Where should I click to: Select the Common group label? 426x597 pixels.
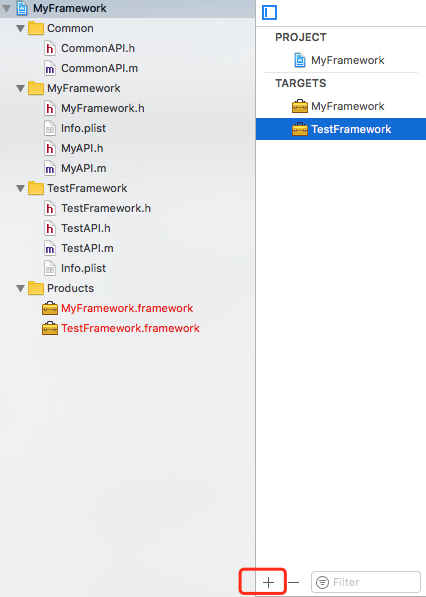(x=70, y=29)
